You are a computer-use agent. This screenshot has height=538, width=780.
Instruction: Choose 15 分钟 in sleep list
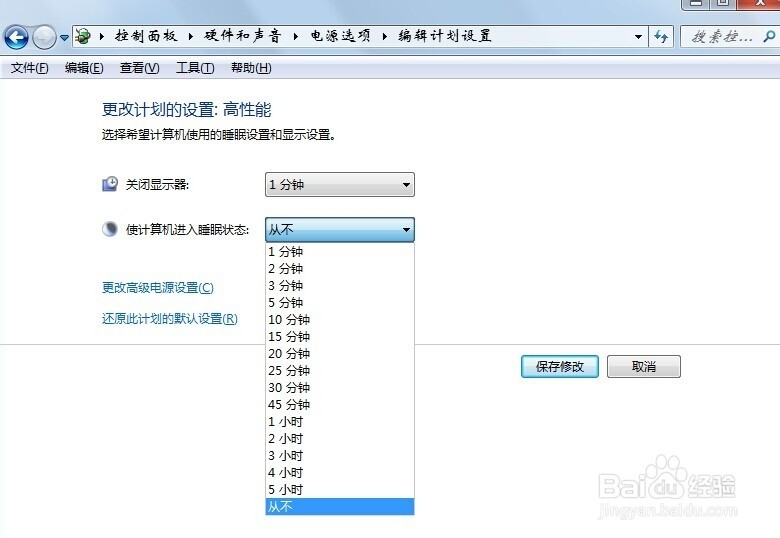(x=340, y=336)
